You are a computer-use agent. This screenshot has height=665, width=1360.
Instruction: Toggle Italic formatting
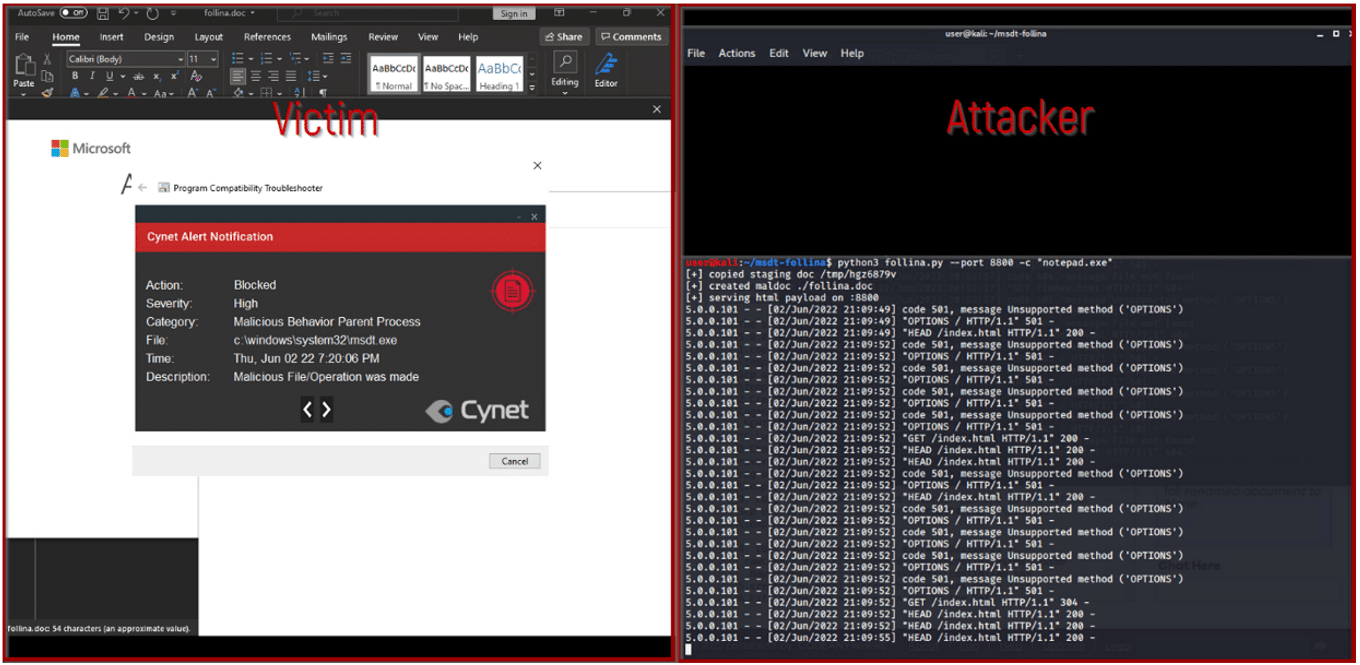[x=92, y=76]
